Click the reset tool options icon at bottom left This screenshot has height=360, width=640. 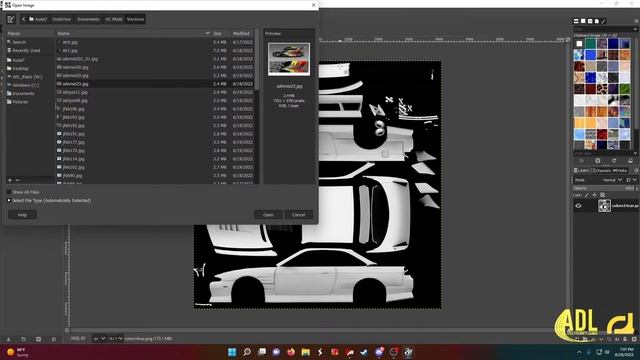pos(53,339)
